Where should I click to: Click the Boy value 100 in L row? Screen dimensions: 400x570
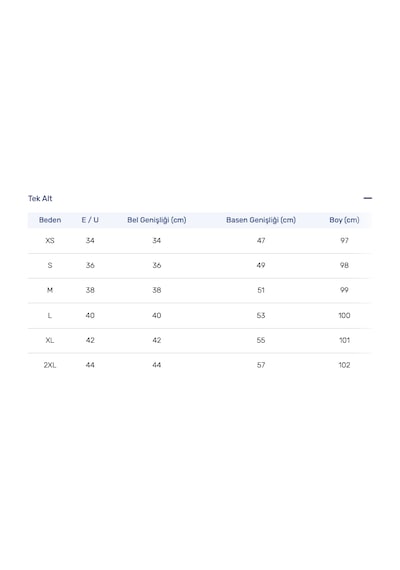pyautogui.click(x=344, y=315)
